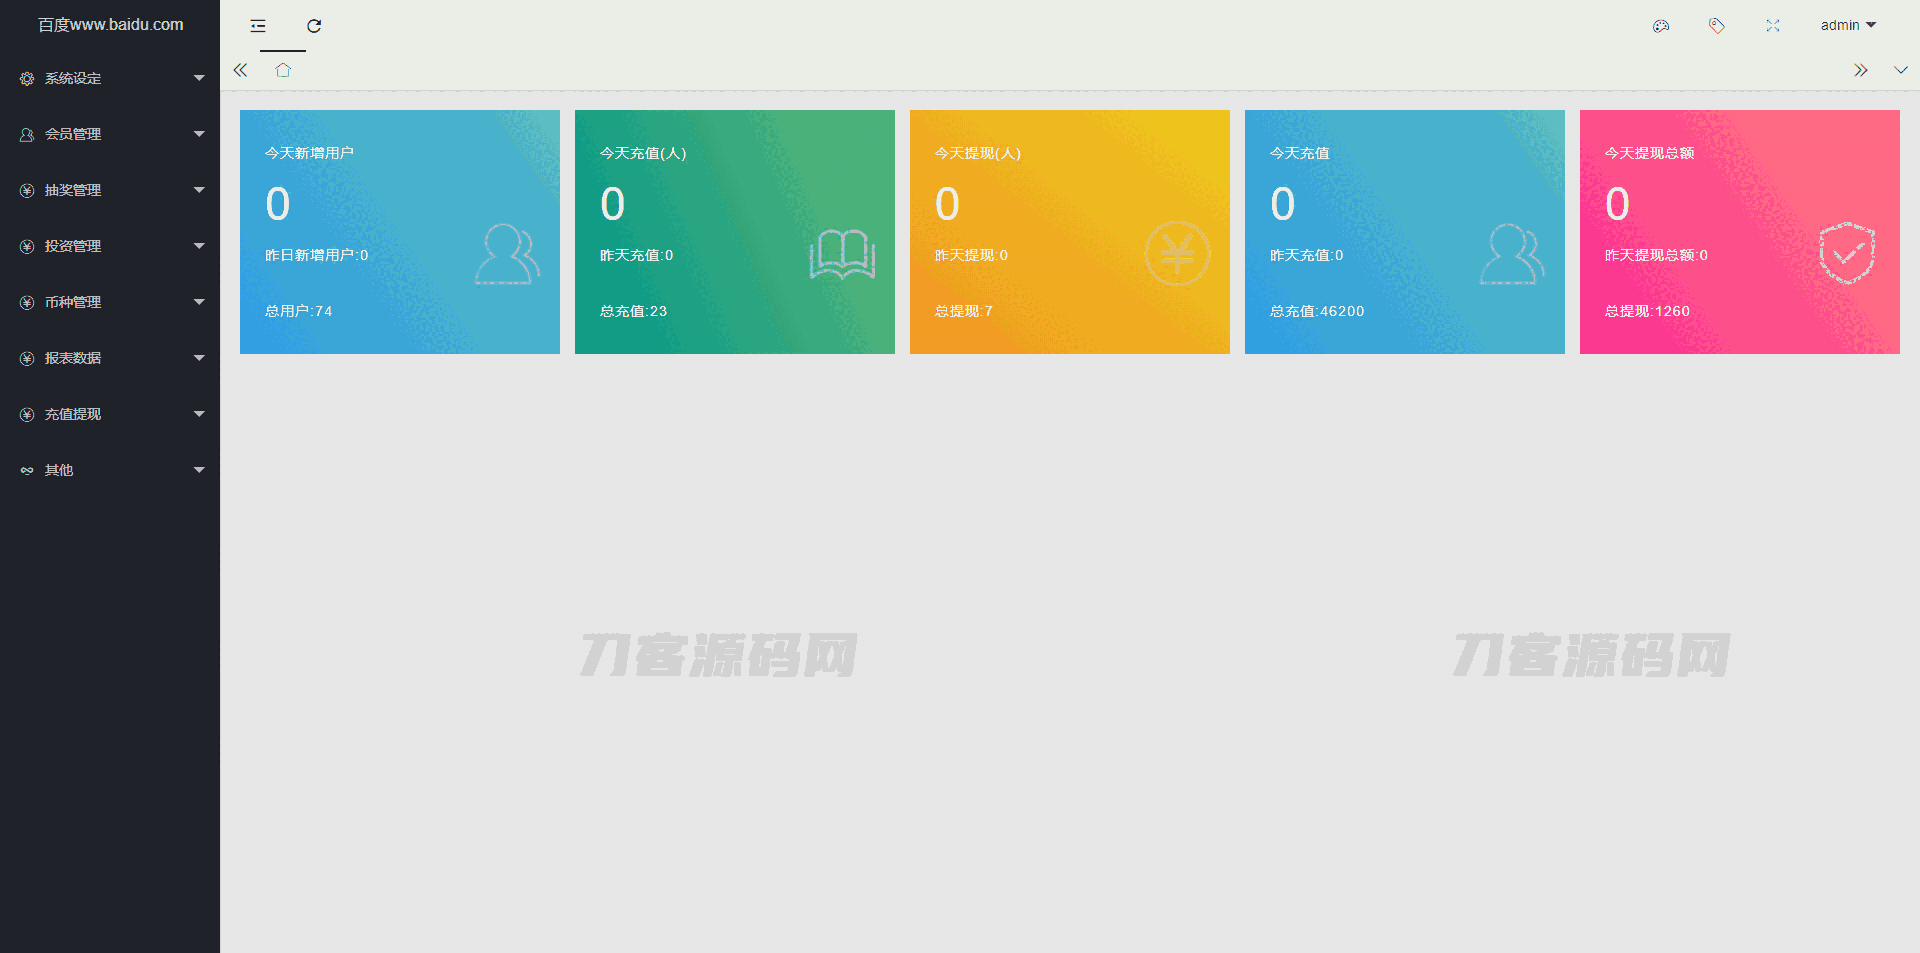The height and width of the screenshot is (953, 1920).
Task: Click the tag icon in the header
Action: click(x=1717, y=25)
